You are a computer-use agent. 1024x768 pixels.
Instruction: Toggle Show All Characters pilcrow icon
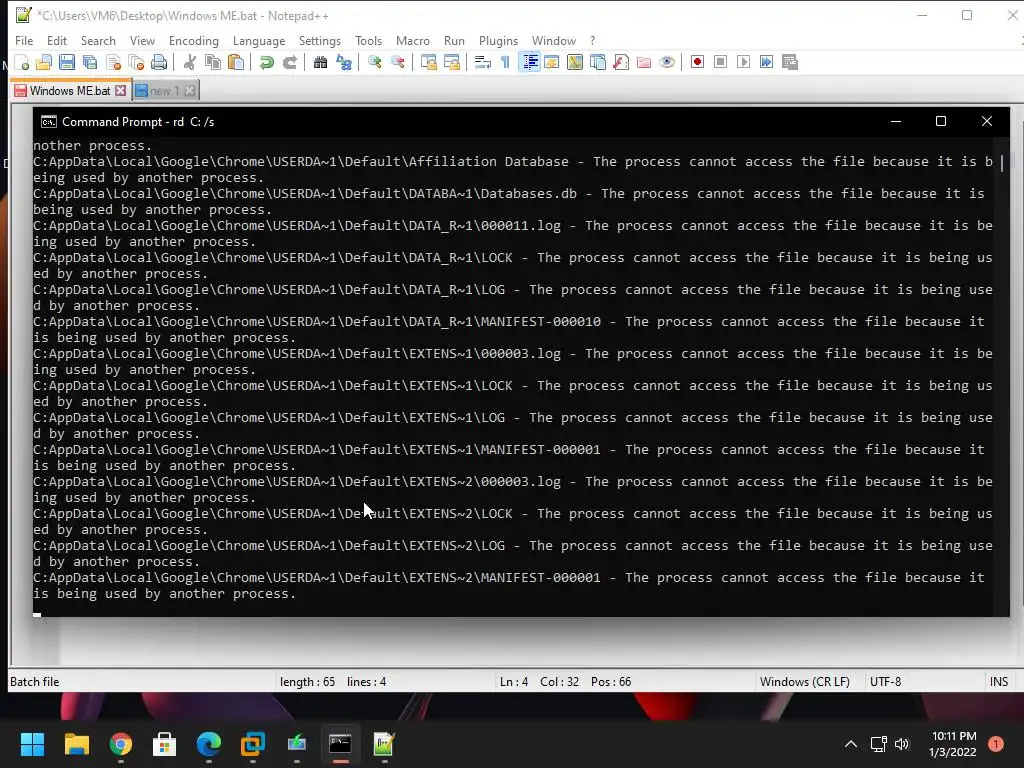coord(505,63)
